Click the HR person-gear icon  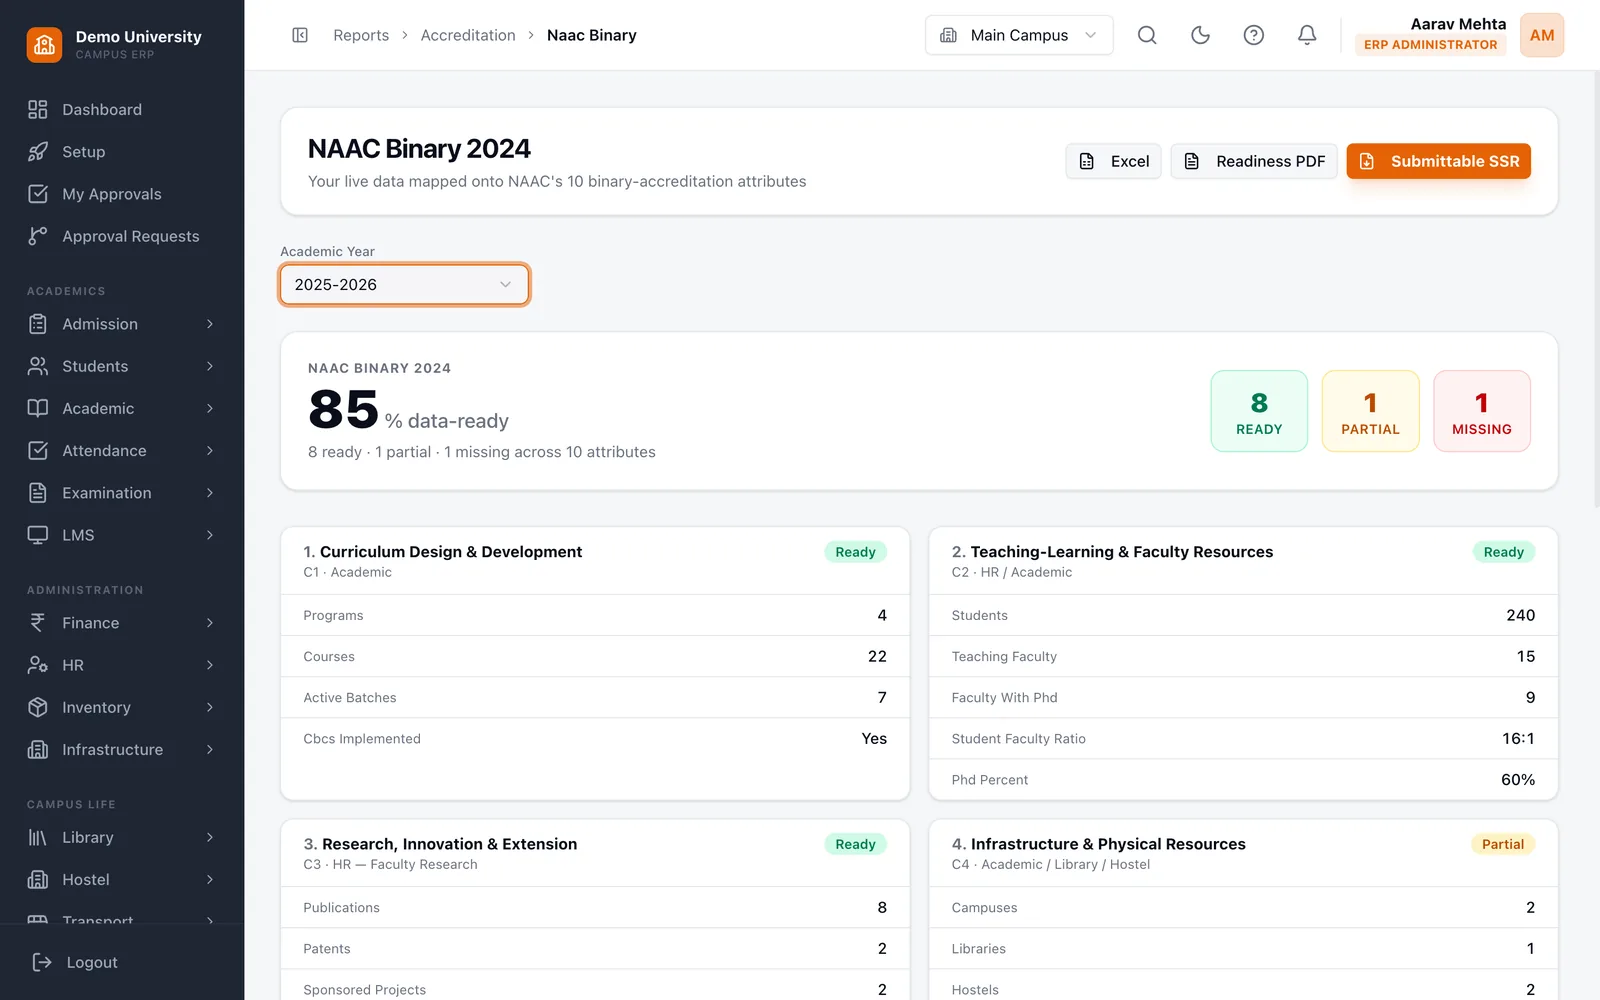coord(38,665)
